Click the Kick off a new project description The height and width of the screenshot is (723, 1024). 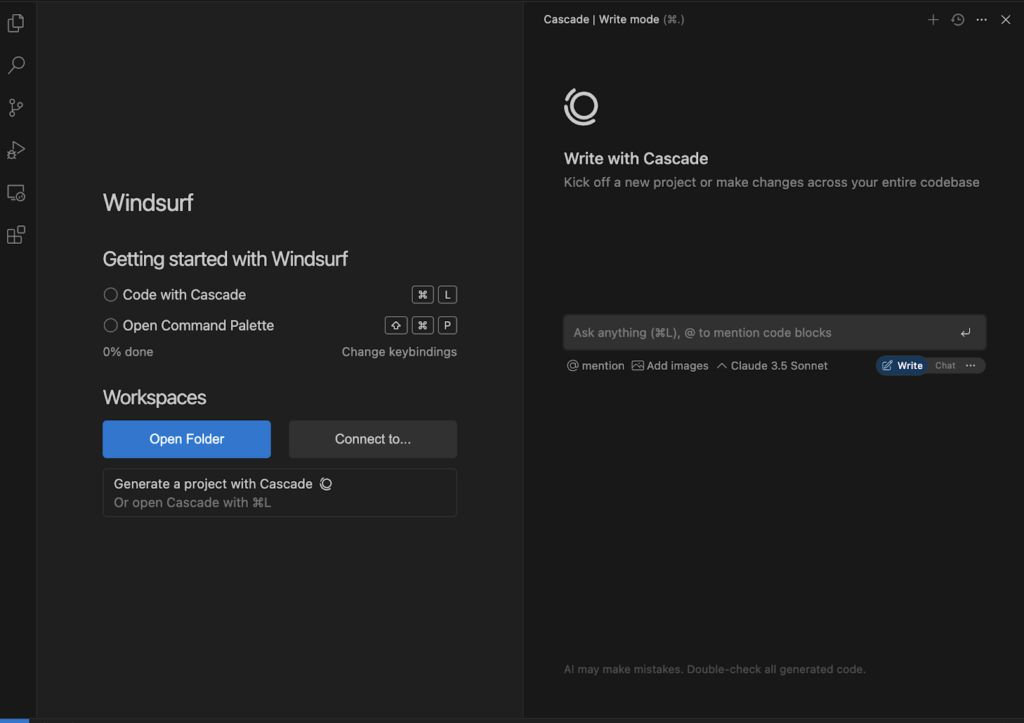pyautogui.click(x=771, y=183)
